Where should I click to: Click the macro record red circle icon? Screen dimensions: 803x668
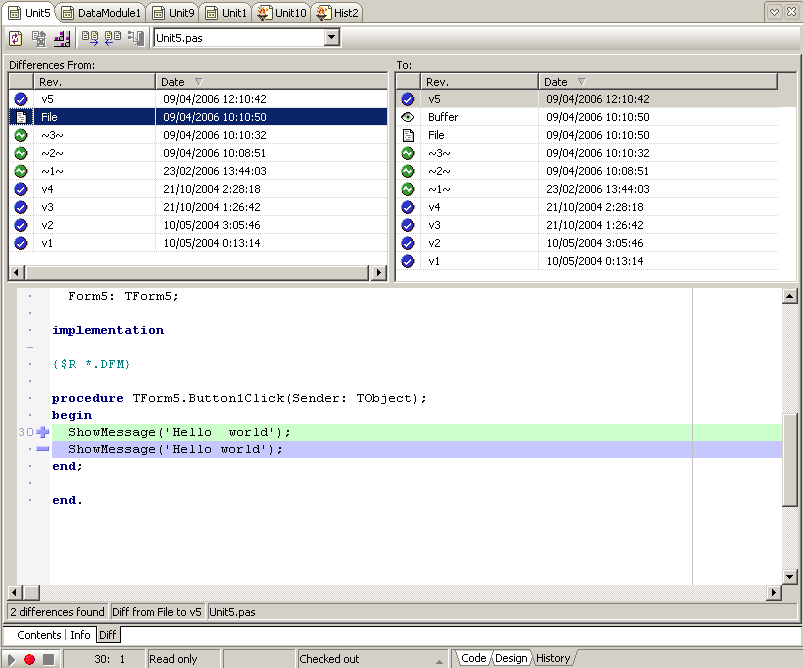click(x=30, y=659)
